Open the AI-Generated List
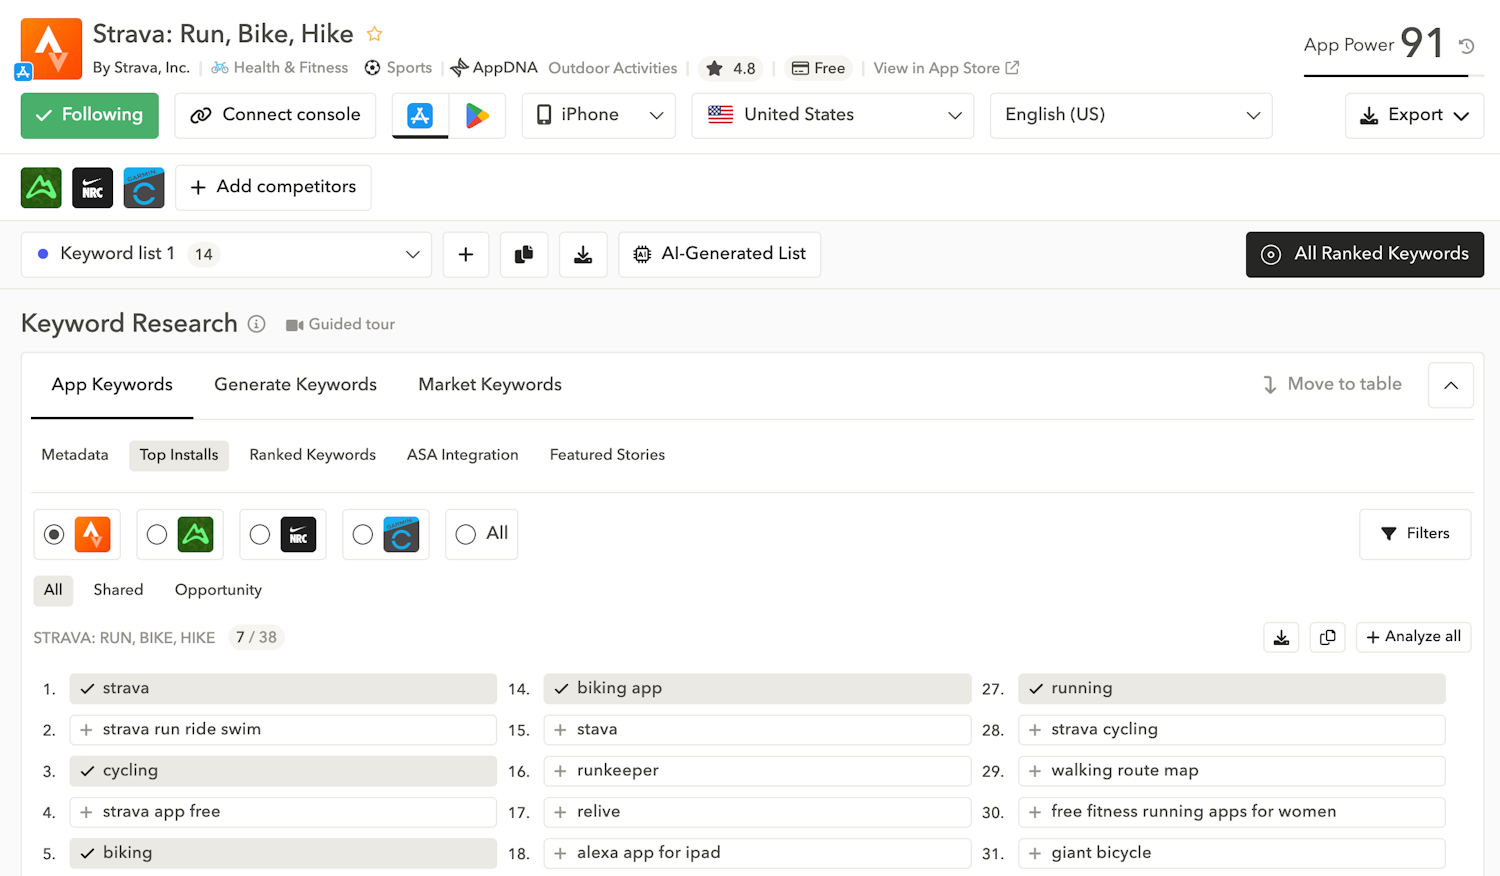1500x876 pixels. (720, 255)
